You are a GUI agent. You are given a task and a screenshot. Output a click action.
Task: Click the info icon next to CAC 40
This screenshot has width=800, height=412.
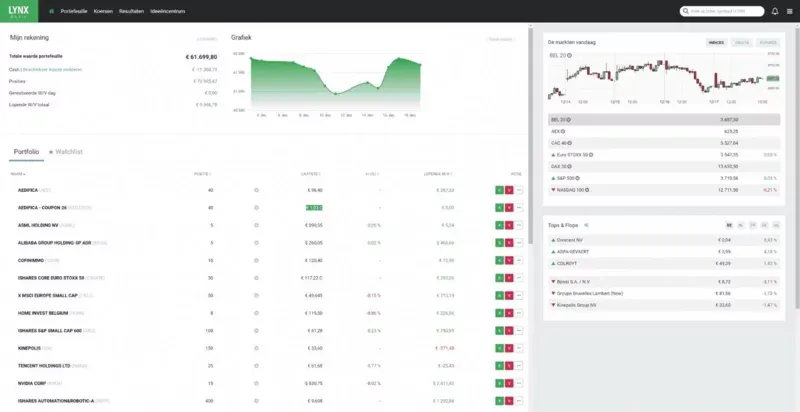coord(569,143)
